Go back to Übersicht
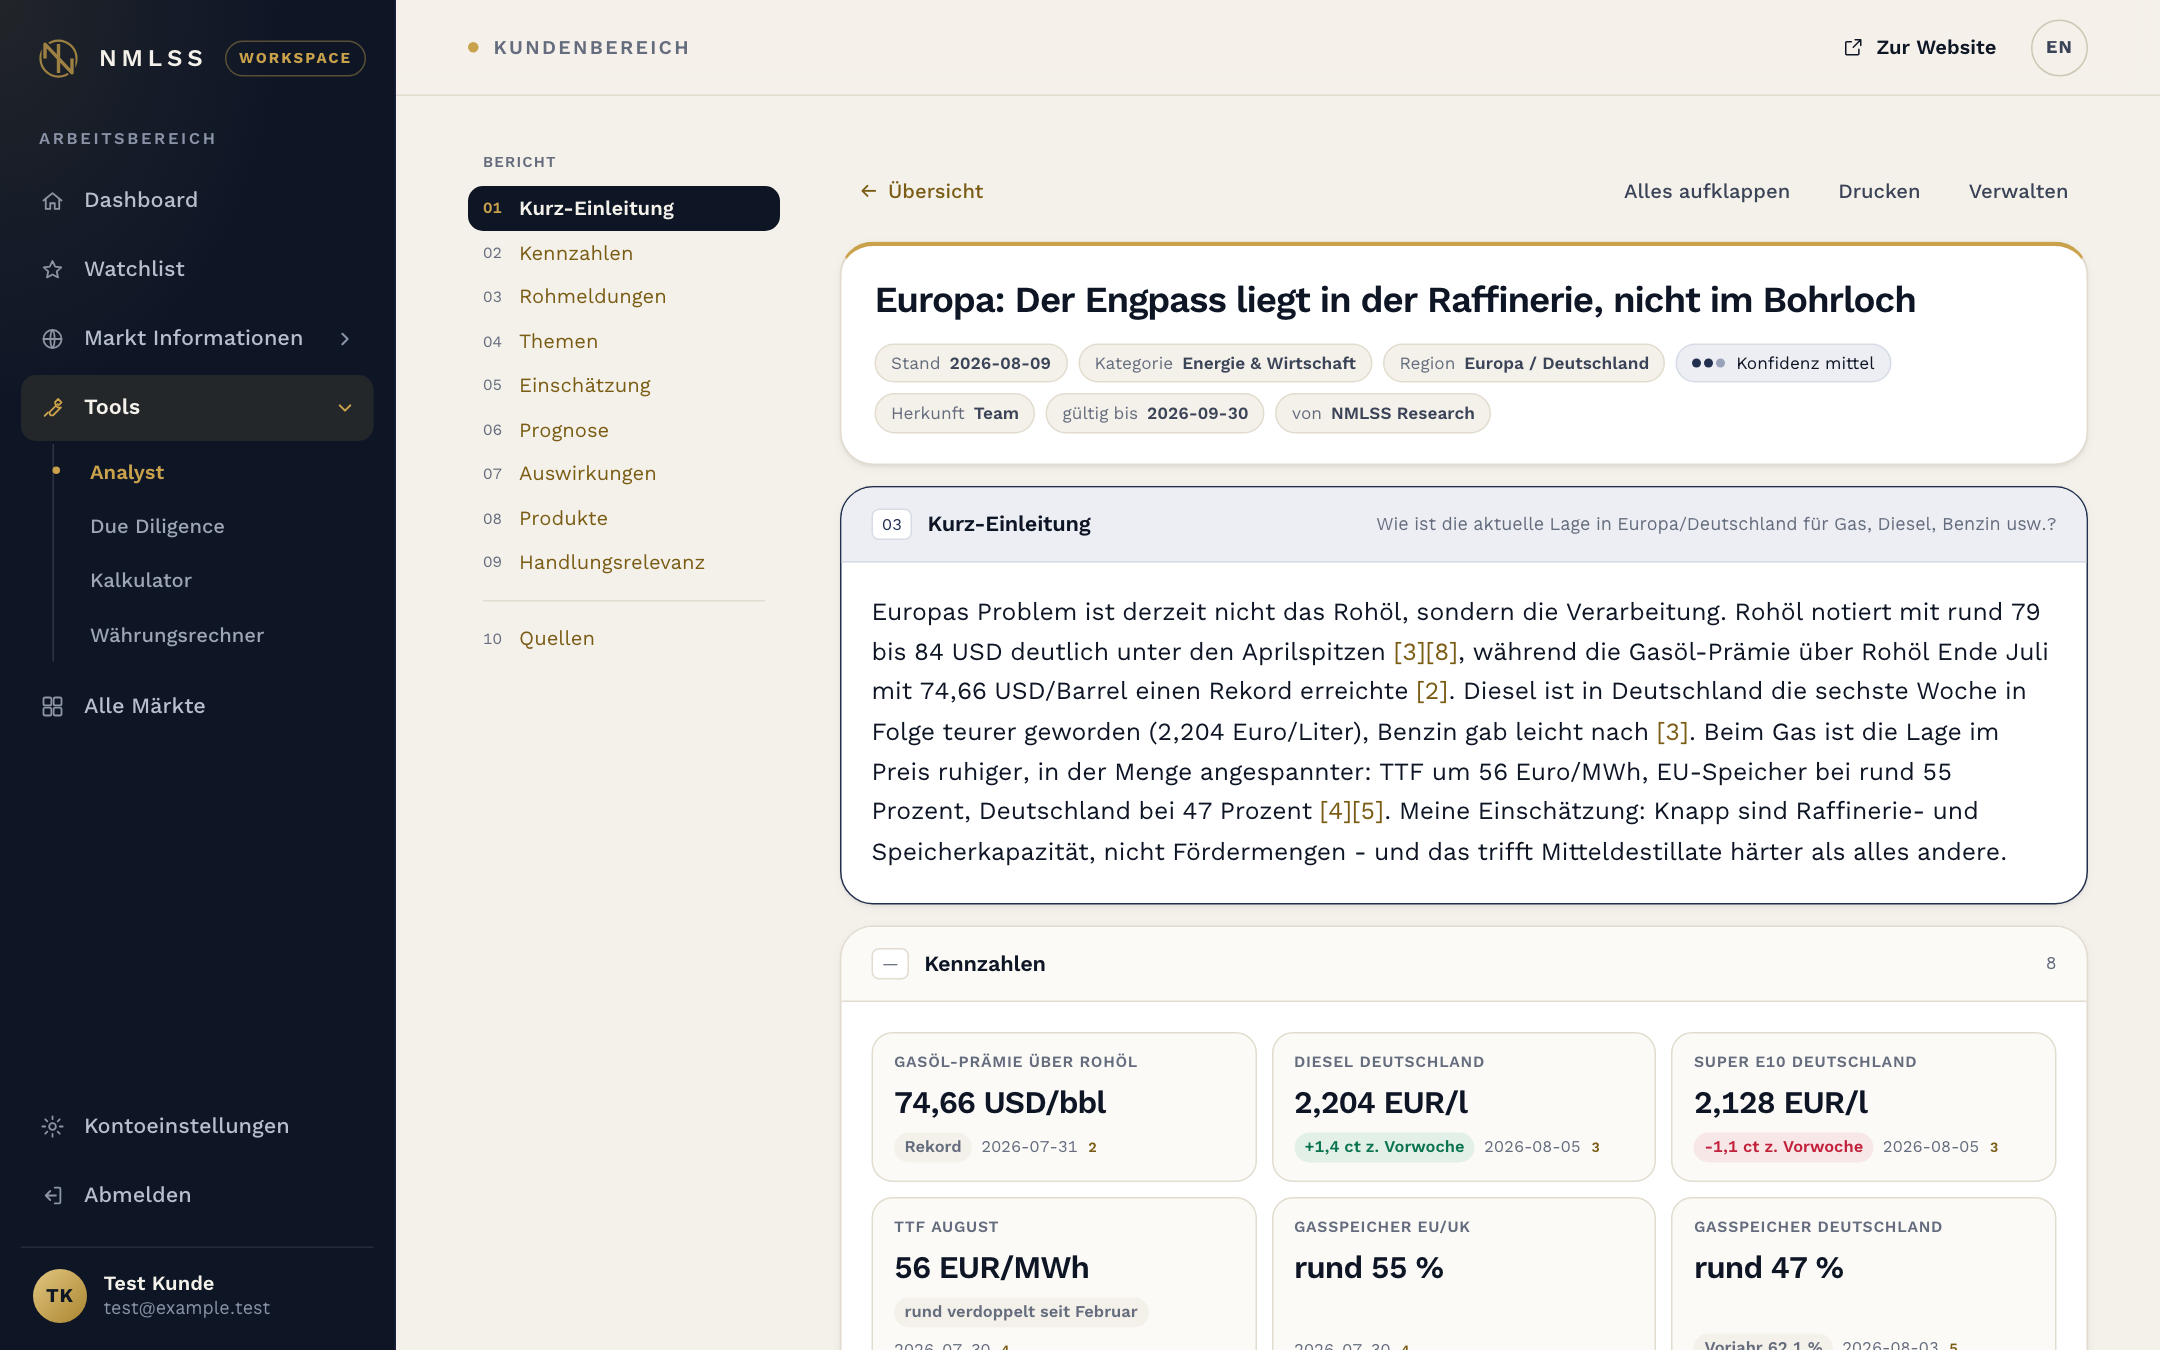The width and height of the screenshot is (2160, 1350). click(x=921, y=191)
